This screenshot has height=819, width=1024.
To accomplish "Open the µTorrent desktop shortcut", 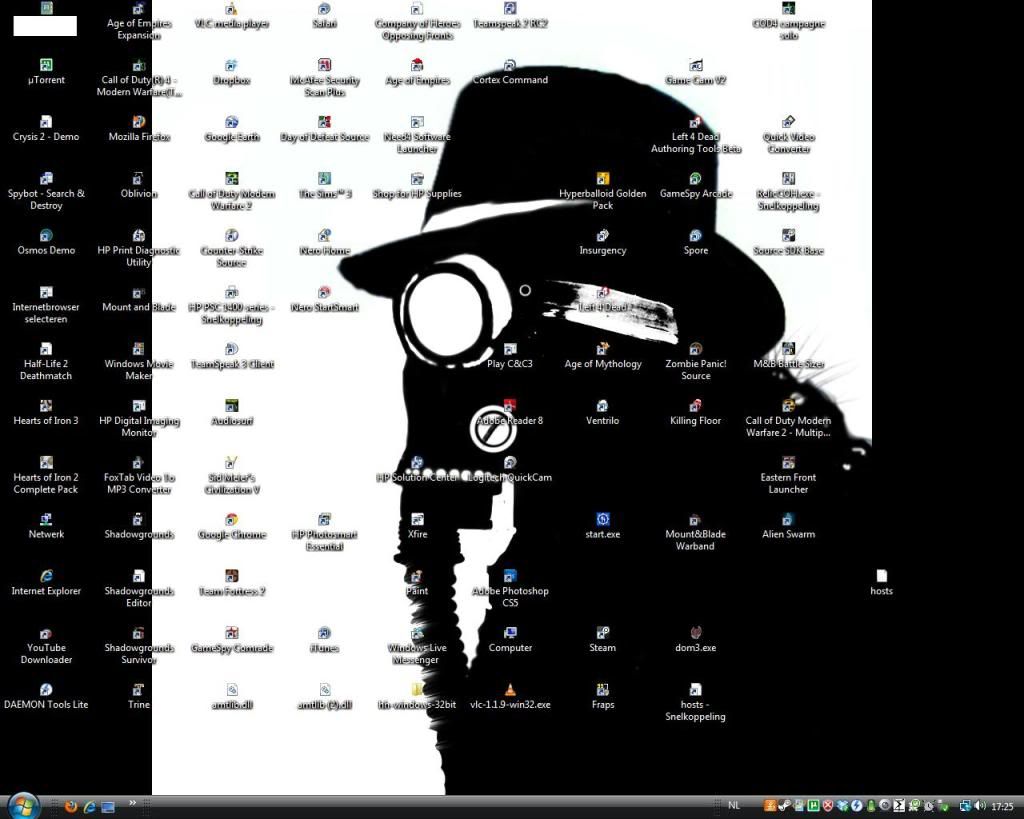I will point(46,72).
